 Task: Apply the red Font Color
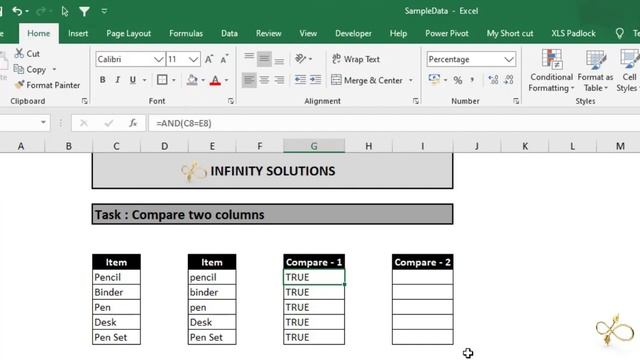[215, 80]
